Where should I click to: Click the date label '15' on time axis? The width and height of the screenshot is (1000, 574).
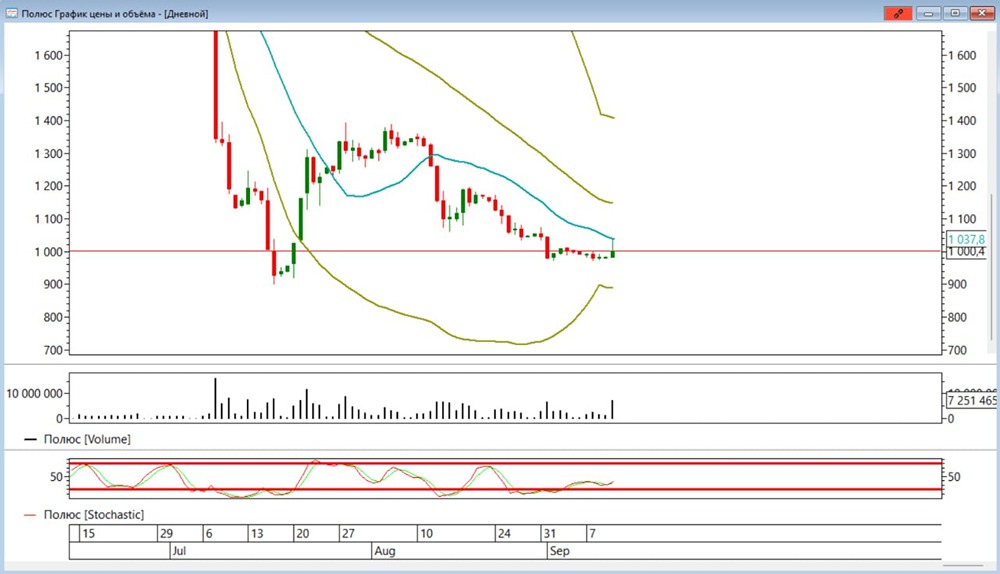(x=89, y=533)
